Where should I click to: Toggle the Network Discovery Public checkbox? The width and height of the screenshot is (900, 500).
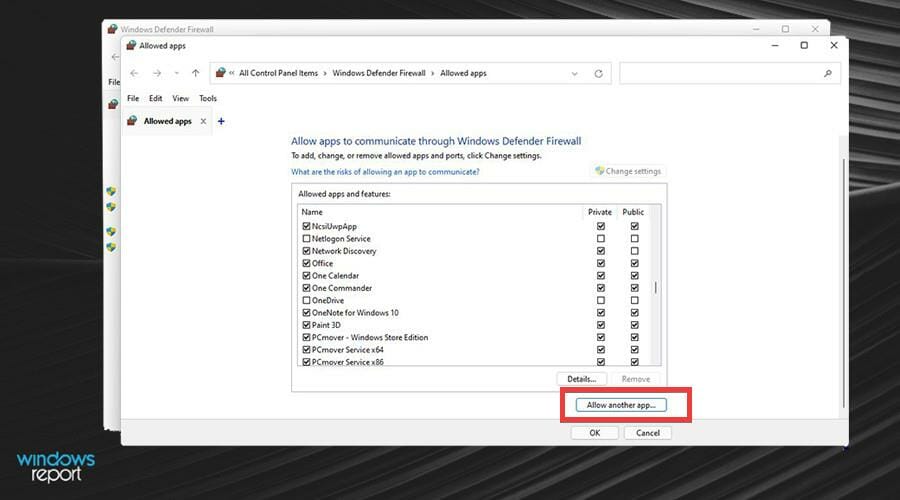coord(634,251)
